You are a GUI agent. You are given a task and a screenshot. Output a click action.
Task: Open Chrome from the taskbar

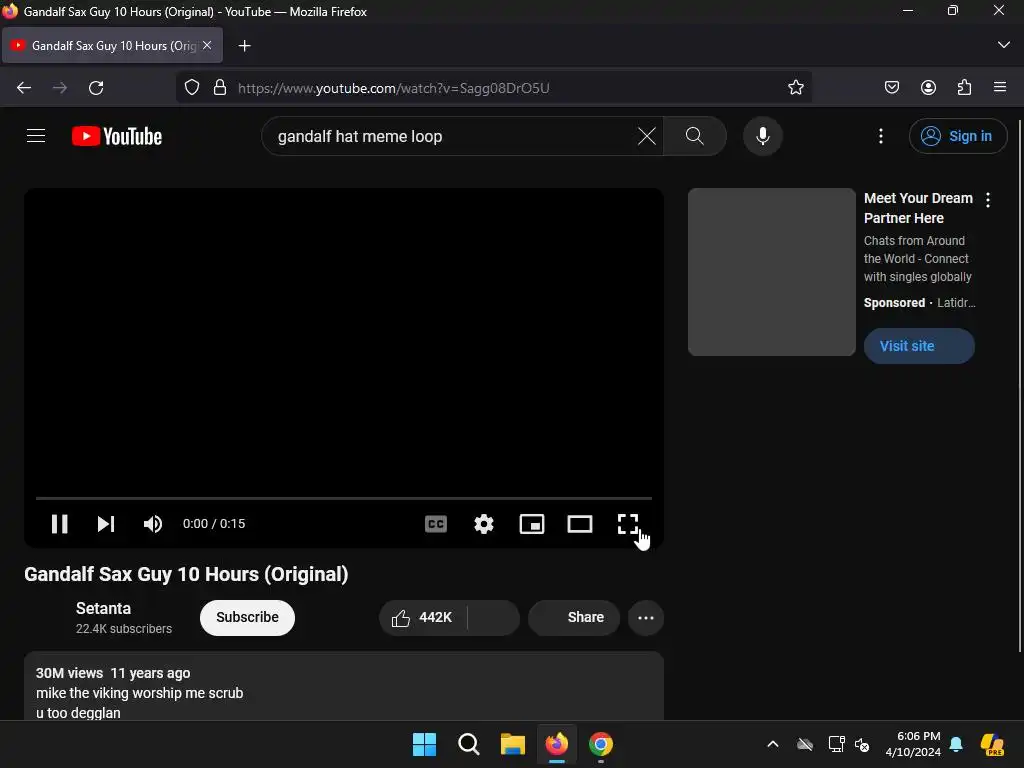(601, 744)
